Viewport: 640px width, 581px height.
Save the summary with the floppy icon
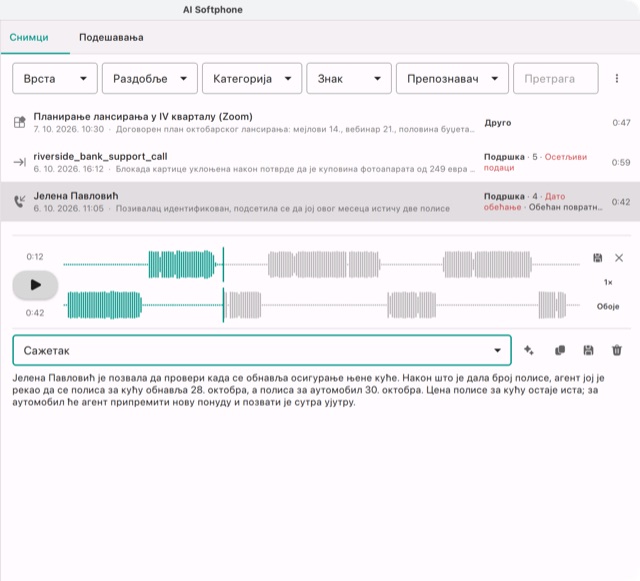[588, 350]
